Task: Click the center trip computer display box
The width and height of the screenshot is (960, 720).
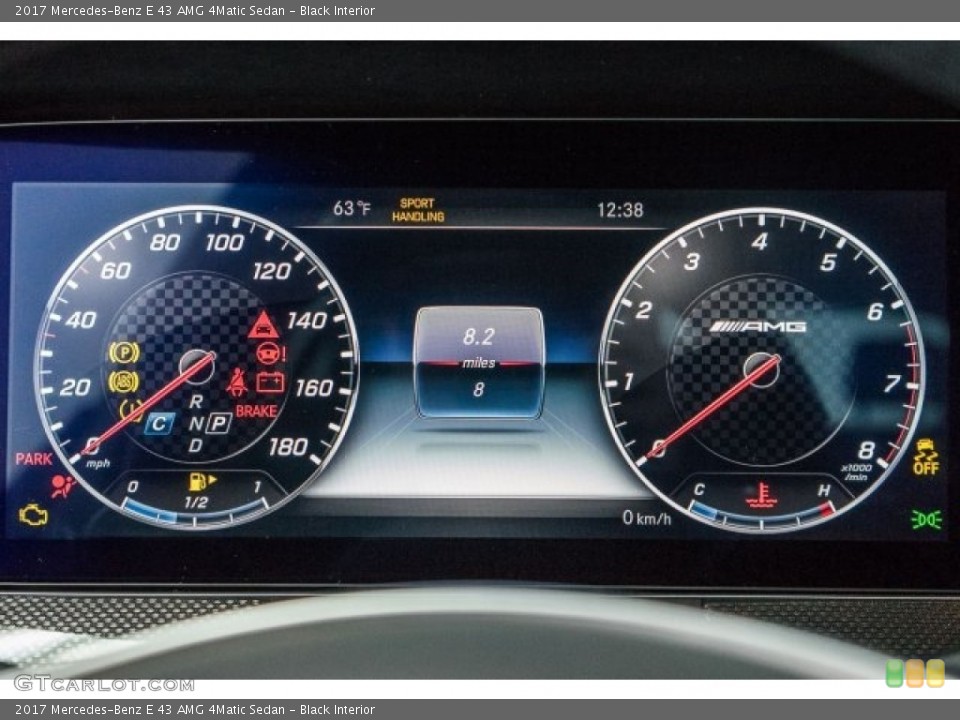Action: point(479,363)
